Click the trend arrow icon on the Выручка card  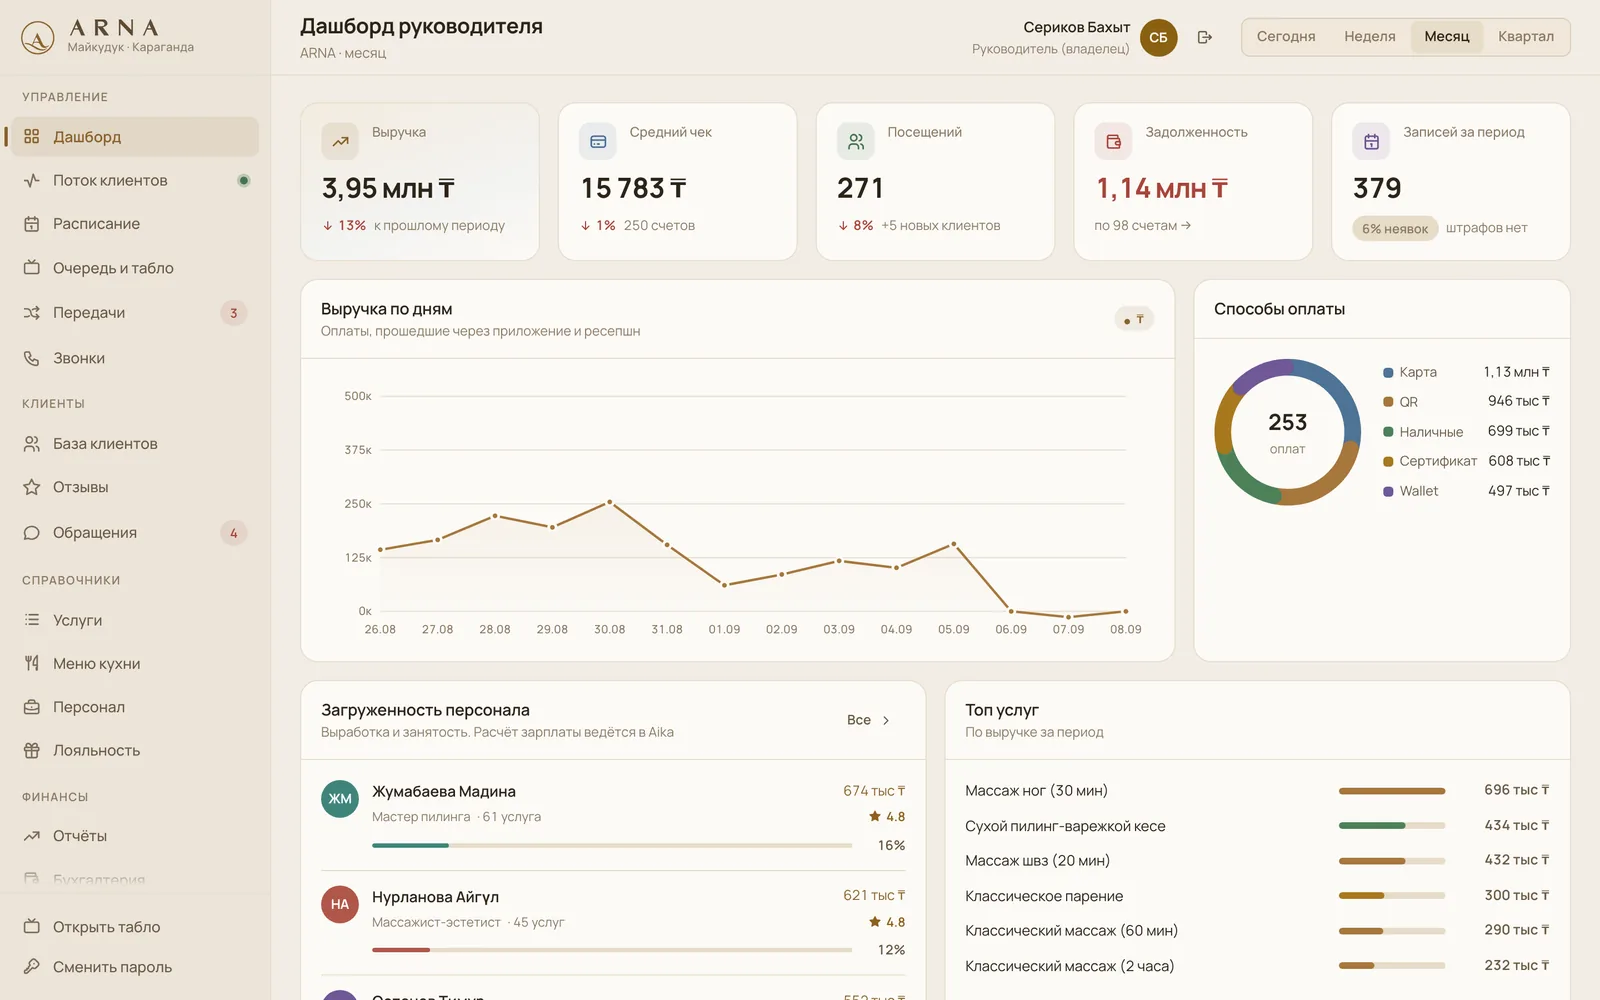pyautogui.click(x=340, y=142)
